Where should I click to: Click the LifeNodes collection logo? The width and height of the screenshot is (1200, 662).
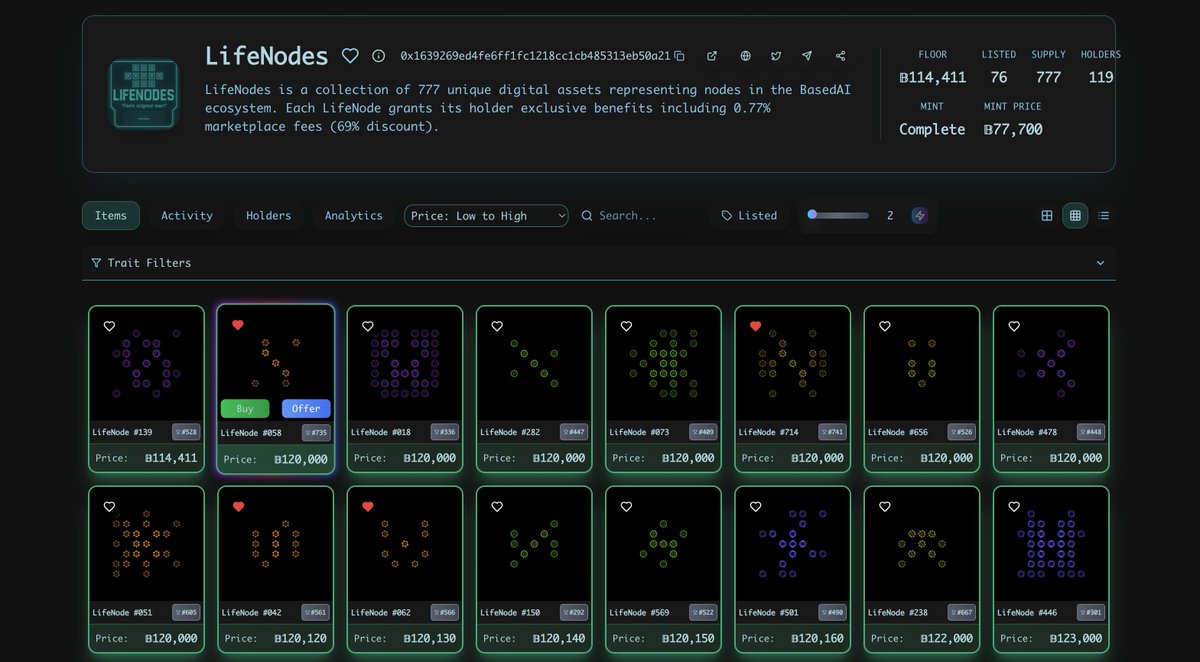[143, 94]
